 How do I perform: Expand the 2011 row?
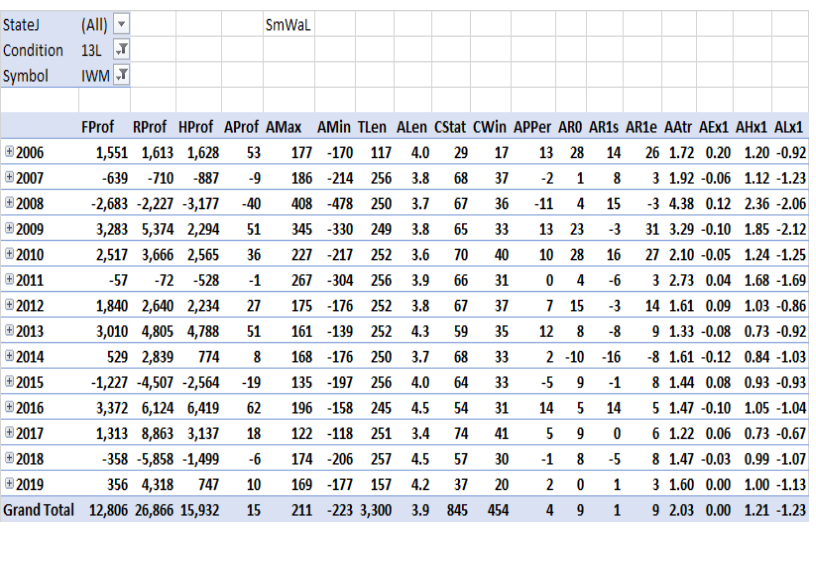click(x=9, y=279)
